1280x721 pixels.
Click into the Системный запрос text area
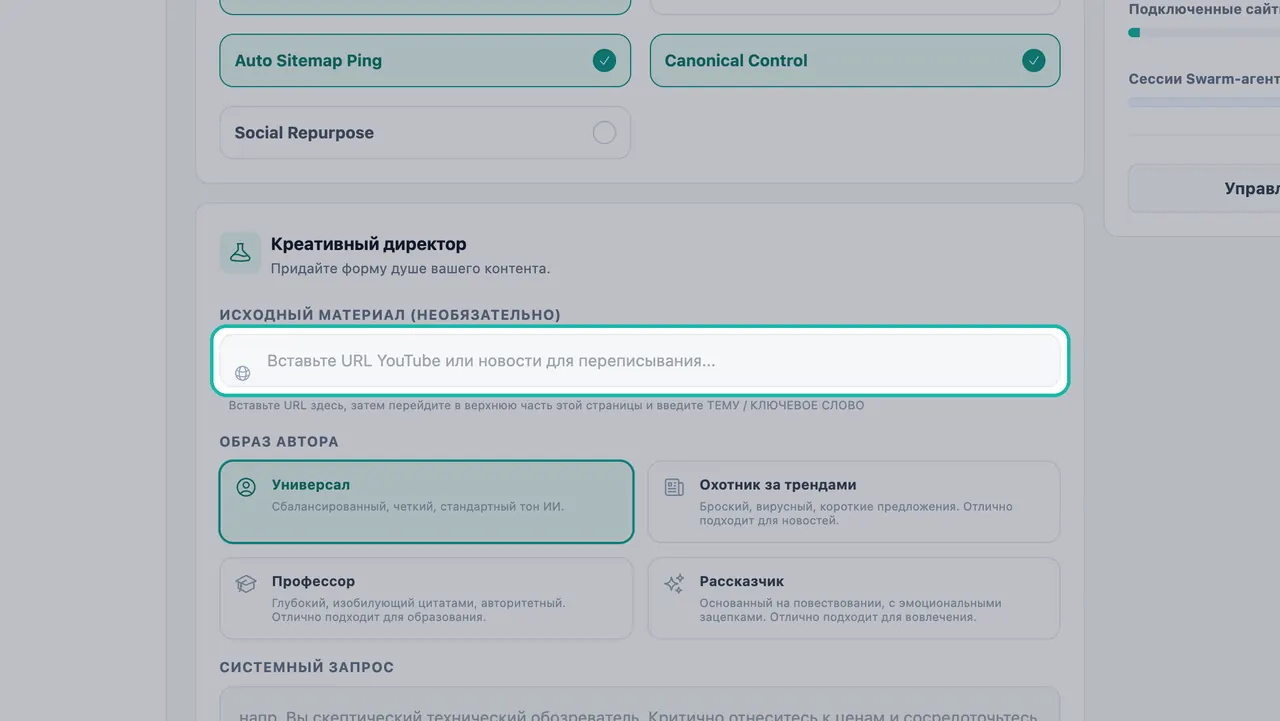[640, 704]
